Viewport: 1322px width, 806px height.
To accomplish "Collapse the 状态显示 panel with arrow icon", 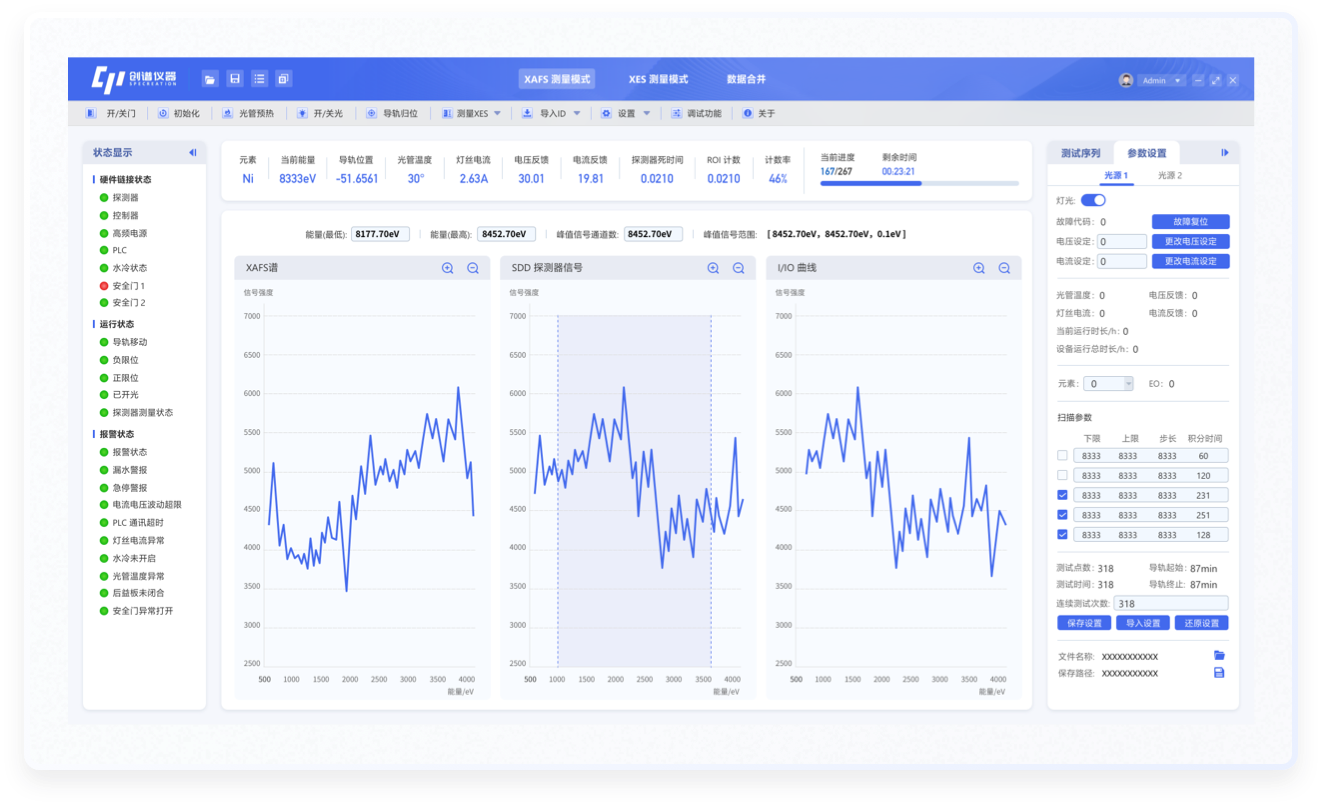I will (192, 153).
